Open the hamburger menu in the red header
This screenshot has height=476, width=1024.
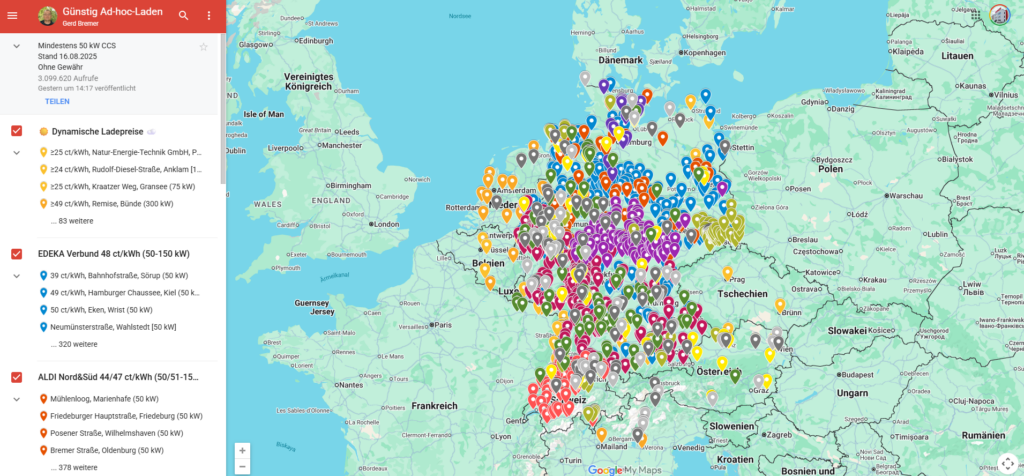point(12,16)
